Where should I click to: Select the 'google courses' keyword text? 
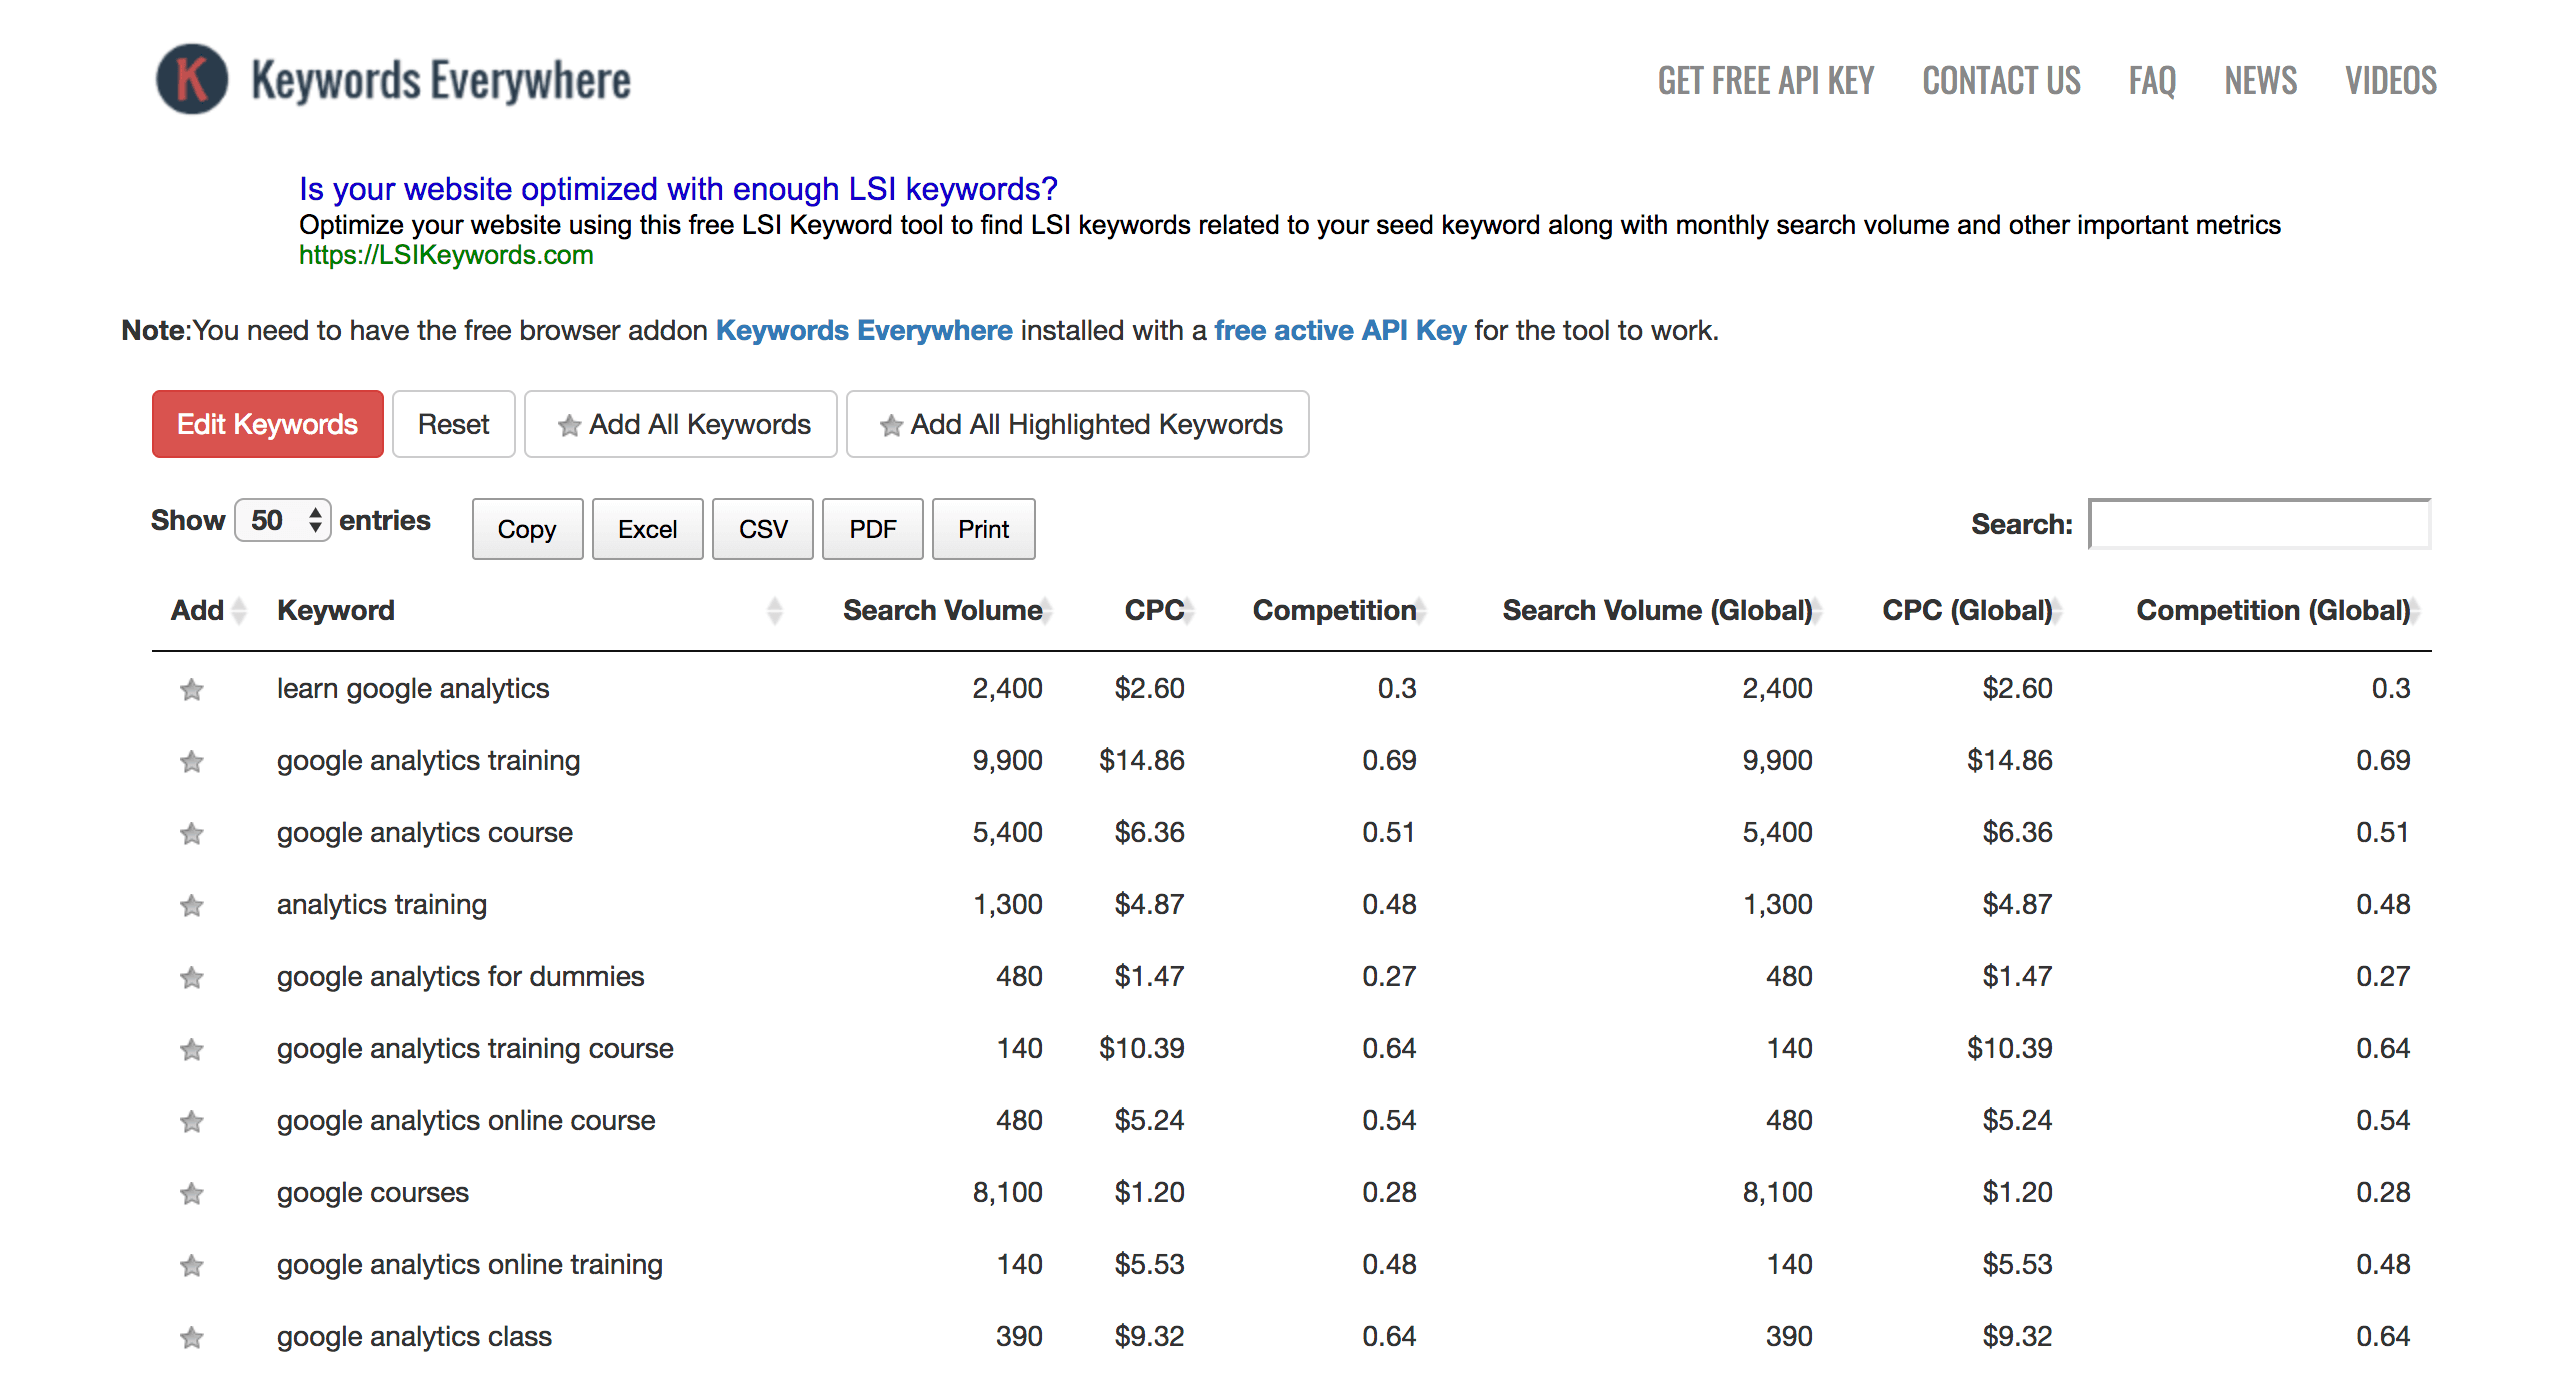click(x=372, y=1193)
